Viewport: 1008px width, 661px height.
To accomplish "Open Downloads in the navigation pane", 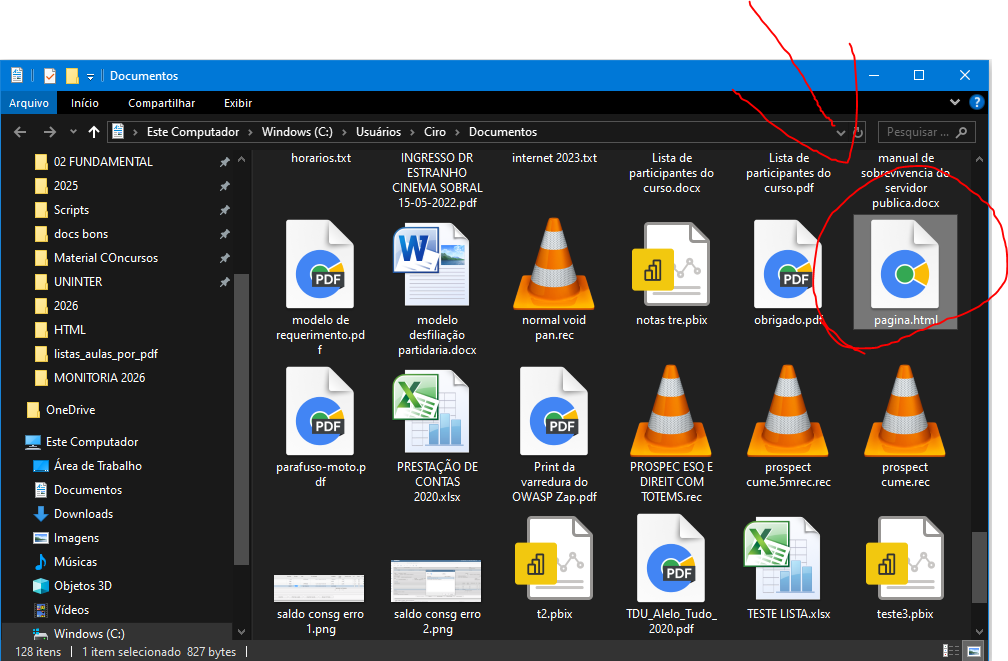I will [83, 514].
